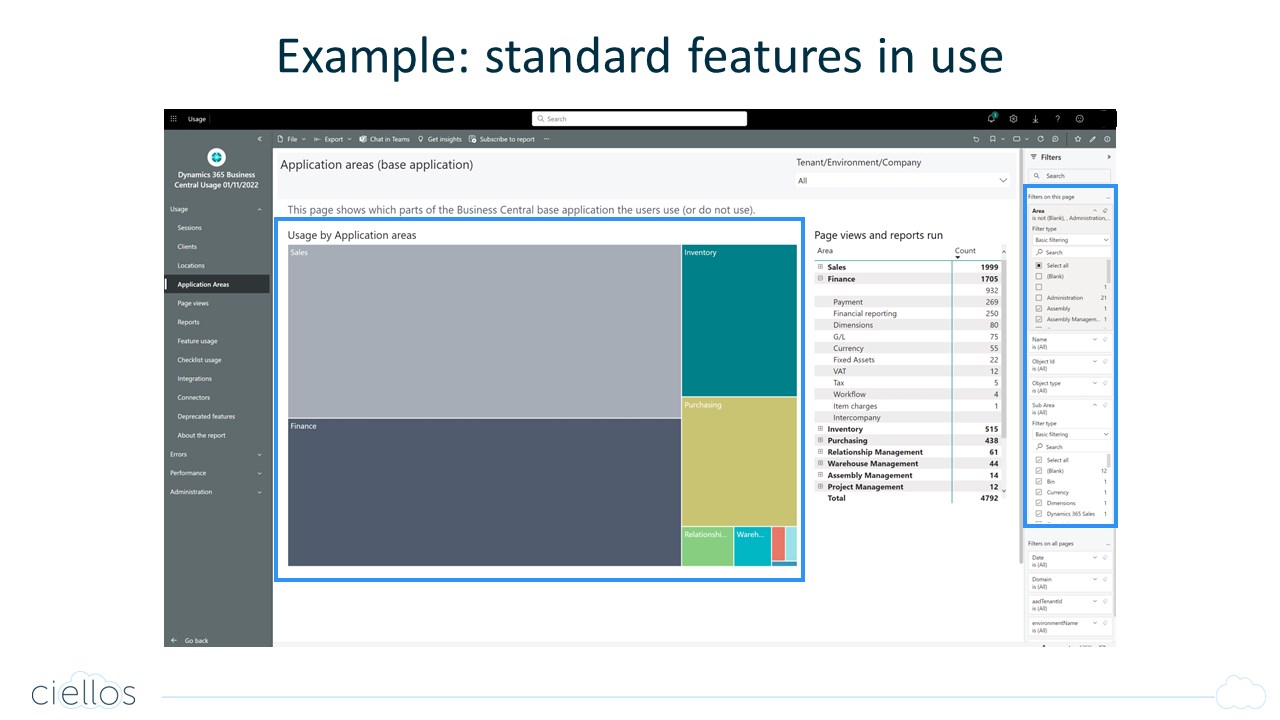Click the Search field in Sub Area filter
Image resolution: width=1280 pixels, height=720 pixels.
point(1070,447)
